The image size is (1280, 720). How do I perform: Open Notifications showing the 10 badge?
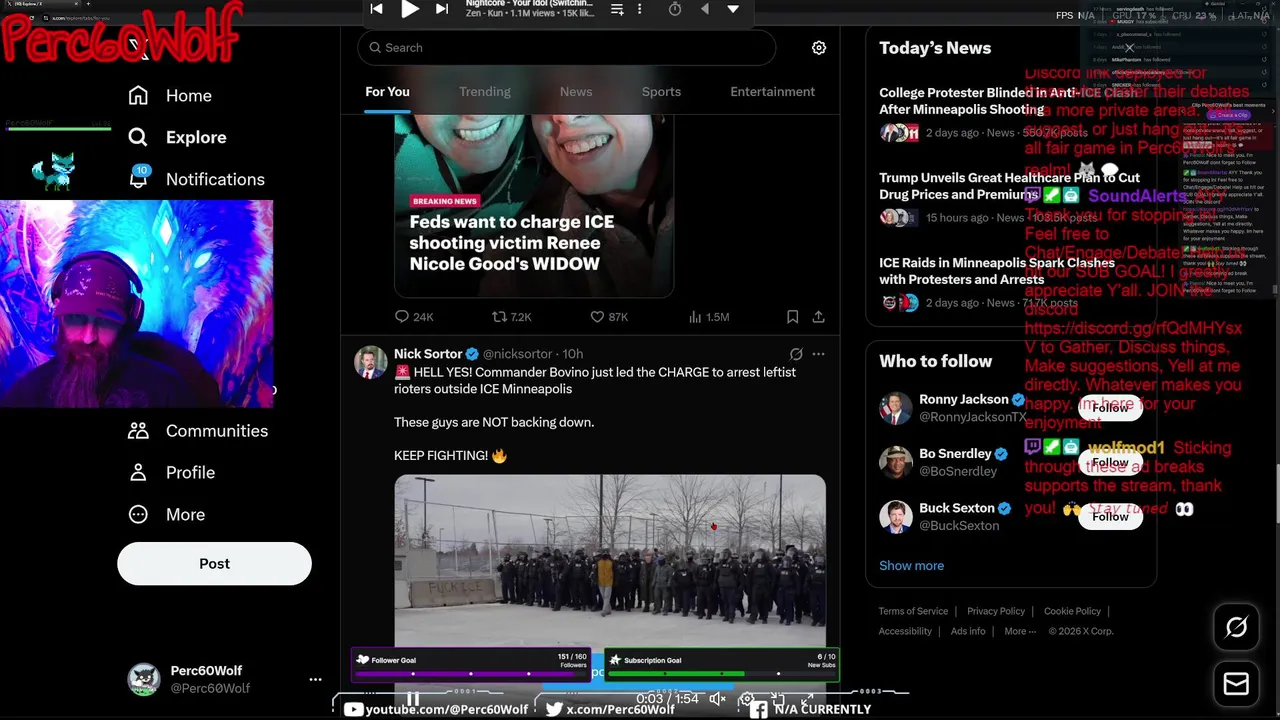pyautogui.click(x=196, y=179)
